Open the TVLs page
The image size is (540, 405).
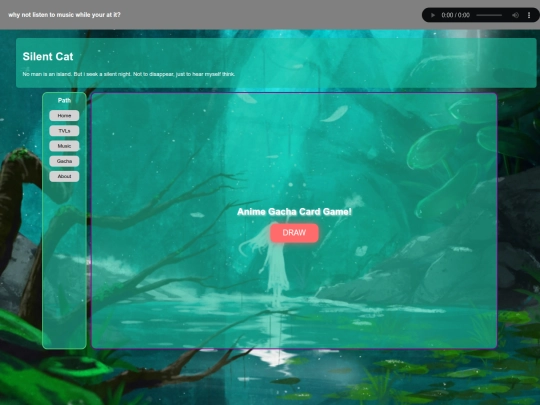click(64, 131)
